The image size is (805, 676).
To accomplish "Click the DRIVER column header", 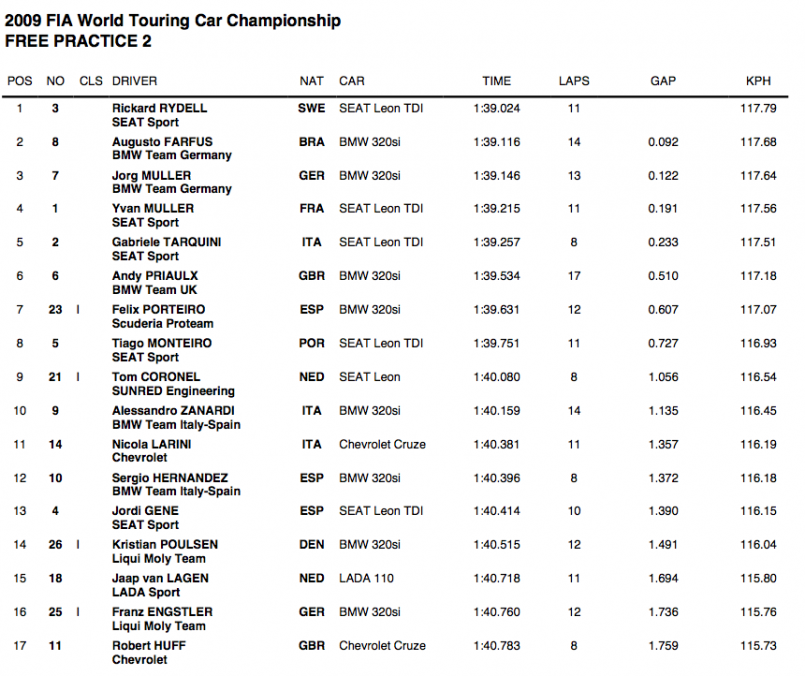I will (134, 81).
